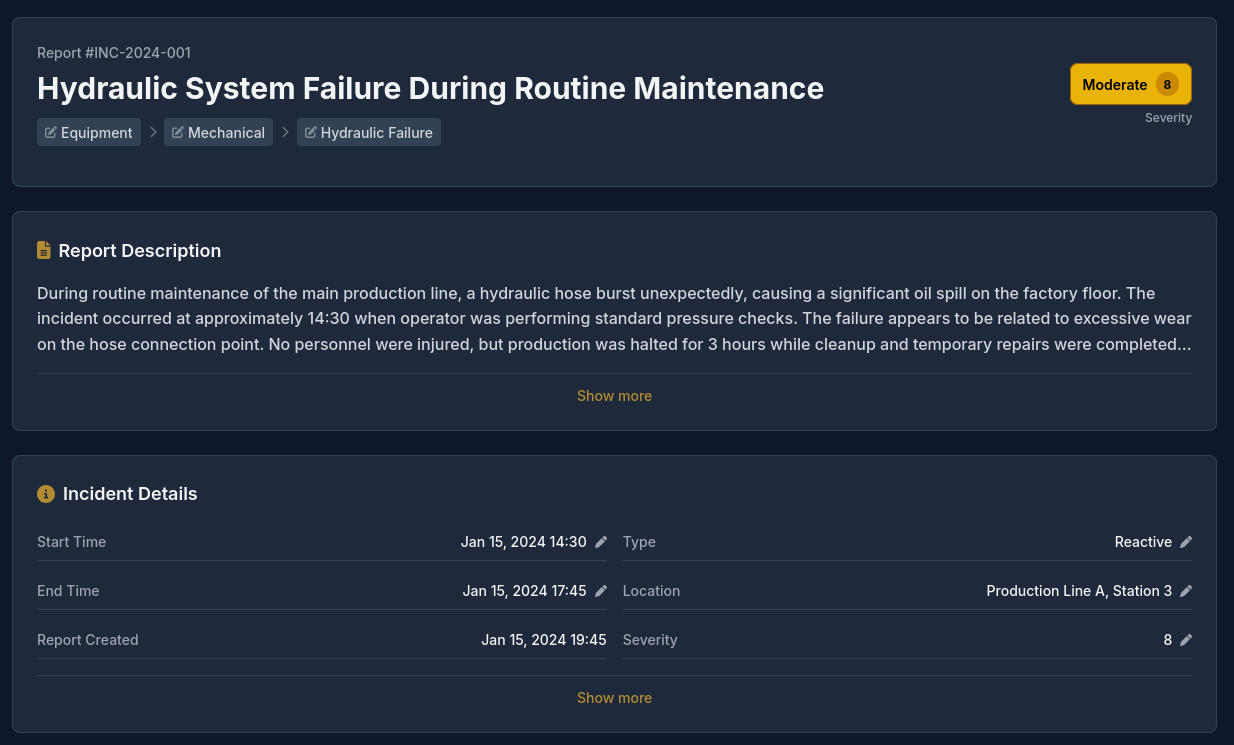Click the severity score 8 circle
Screen dimensions: 1234x745
[x=1167, y=85]
